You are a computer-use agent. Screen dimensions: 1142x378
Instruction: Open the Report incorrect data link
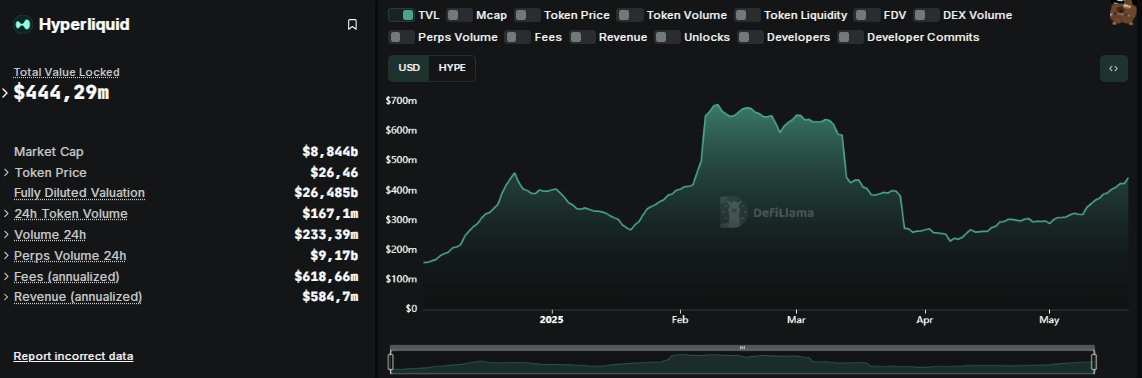74,356
